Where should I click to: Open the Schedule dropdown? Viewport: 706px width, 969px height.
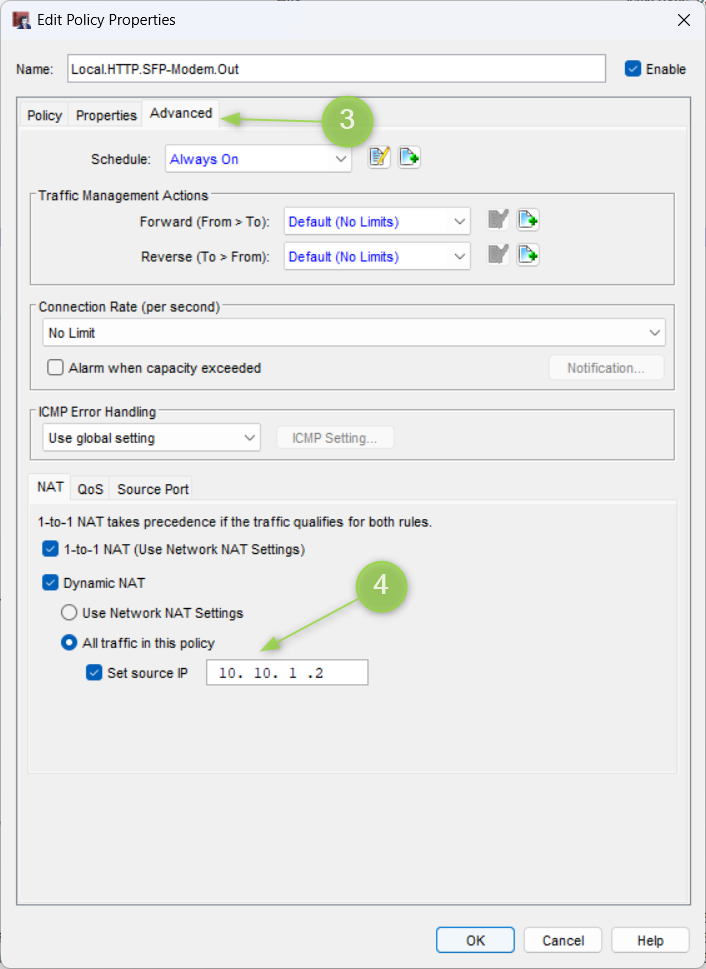(259, 159)
